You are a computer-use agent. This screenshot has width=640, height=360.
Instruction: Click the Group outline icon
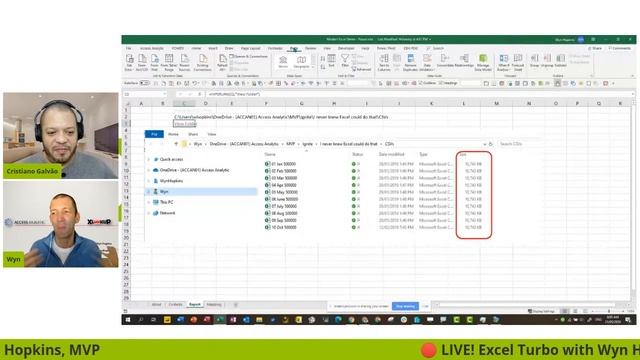pos(534,61)
